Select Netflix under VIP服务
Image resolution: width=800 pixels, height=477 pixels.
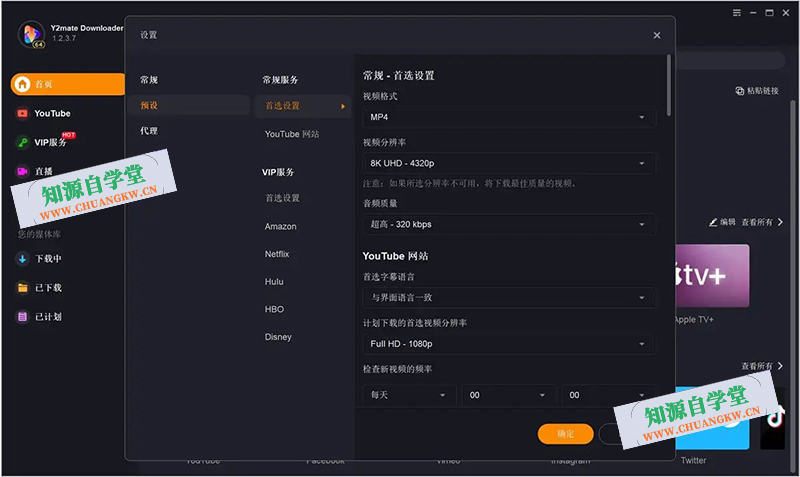(277, 255)
